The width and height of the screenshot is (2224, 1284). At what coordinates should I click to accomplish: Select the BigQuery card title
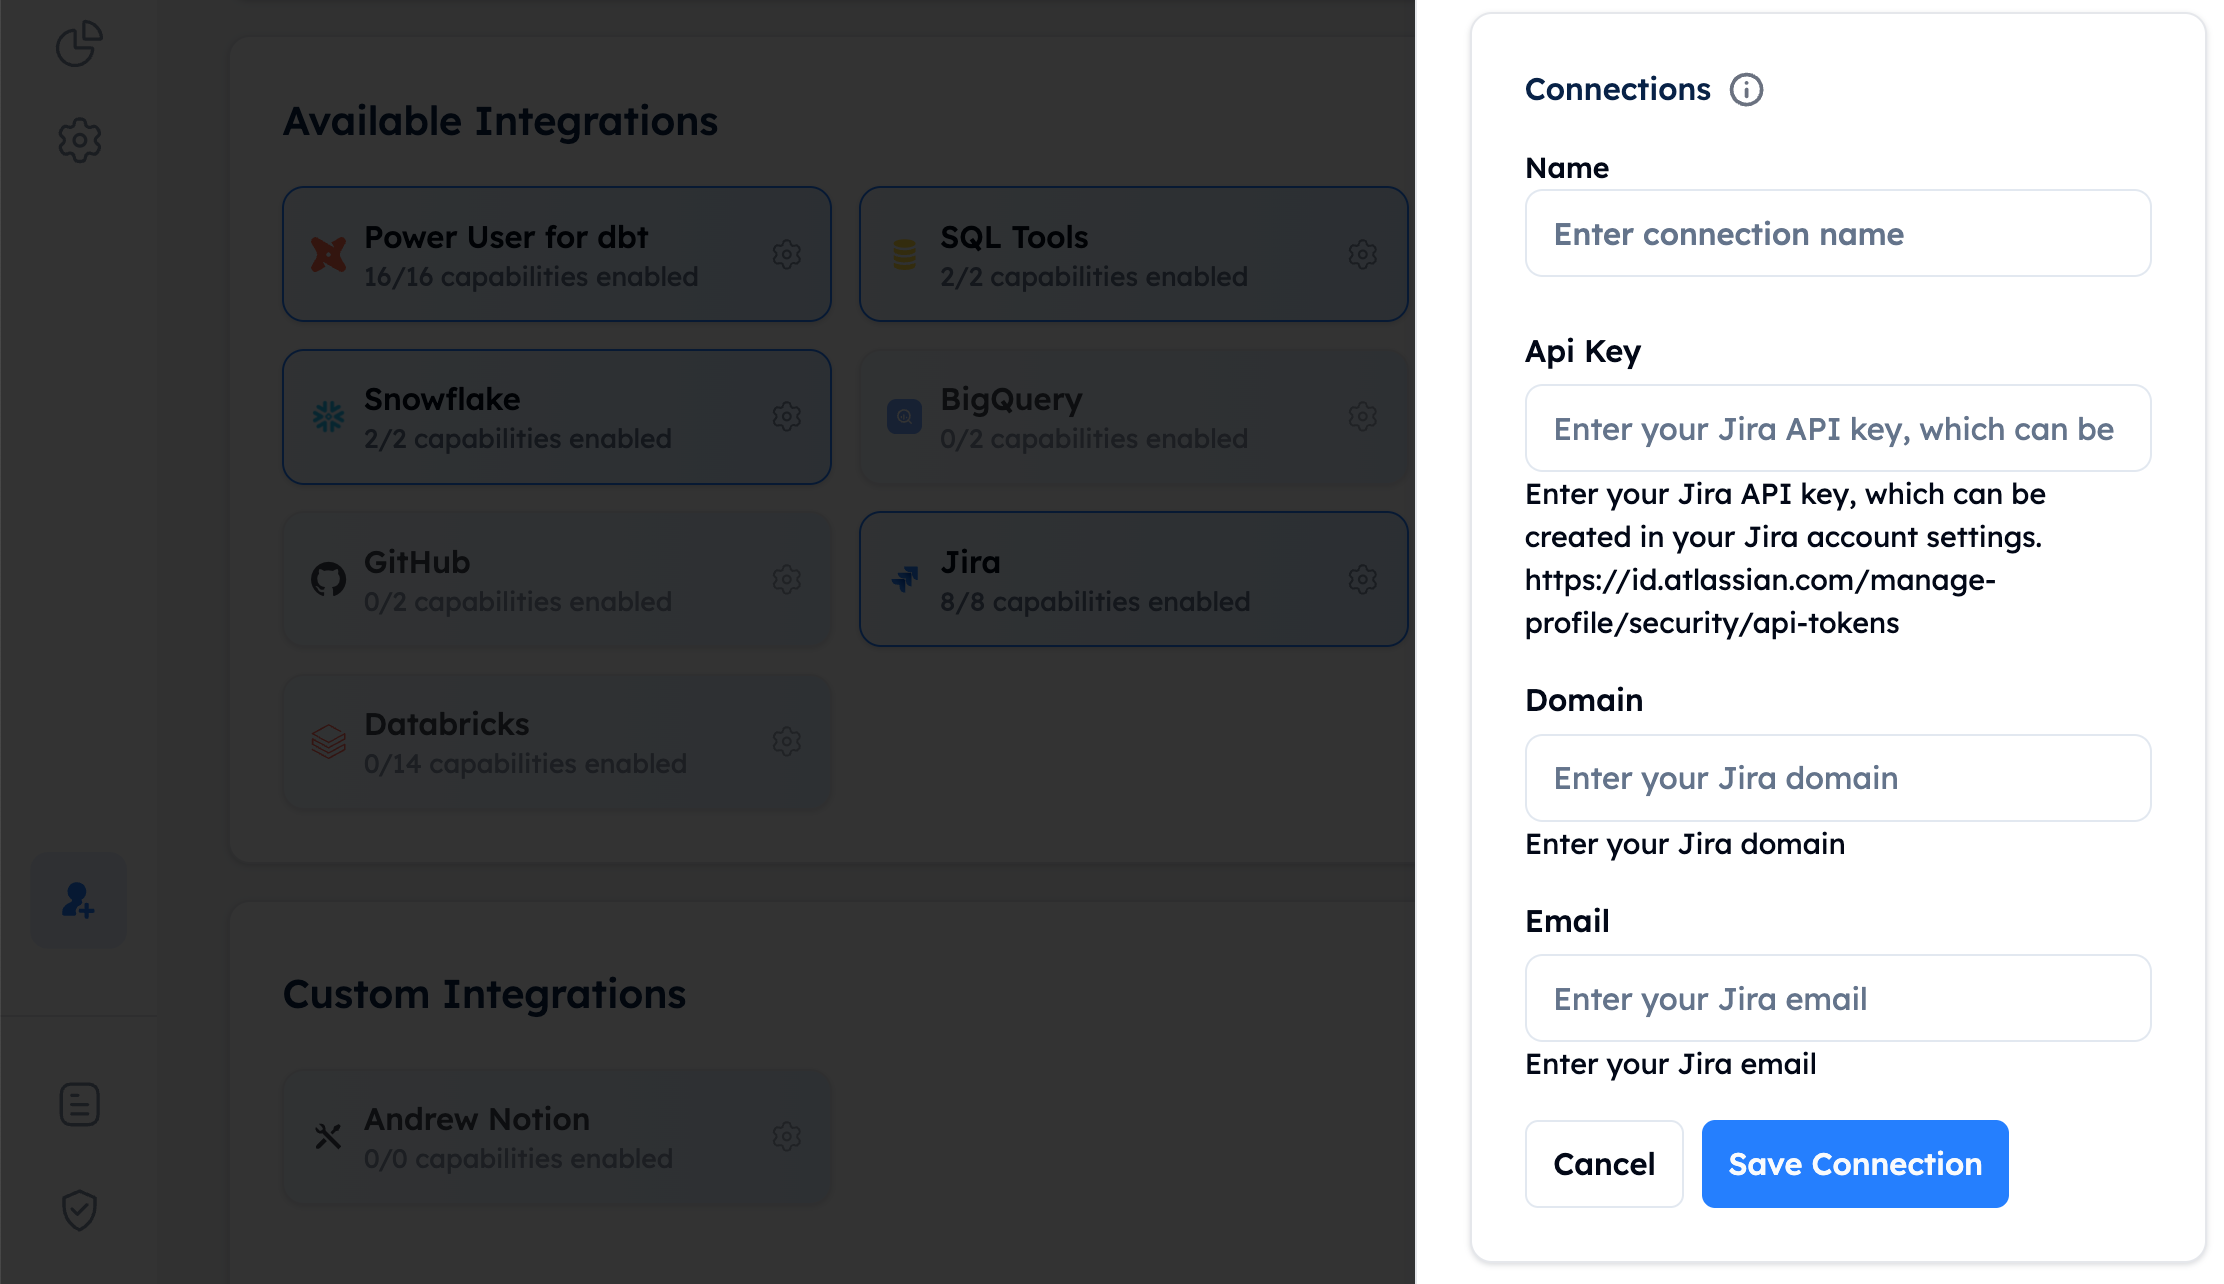click(1011, 399)
